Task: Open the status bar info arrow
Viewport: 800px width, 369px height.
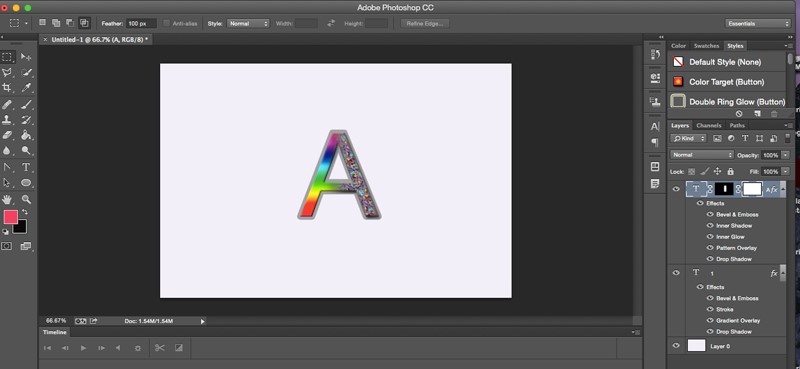Action: 203,322
